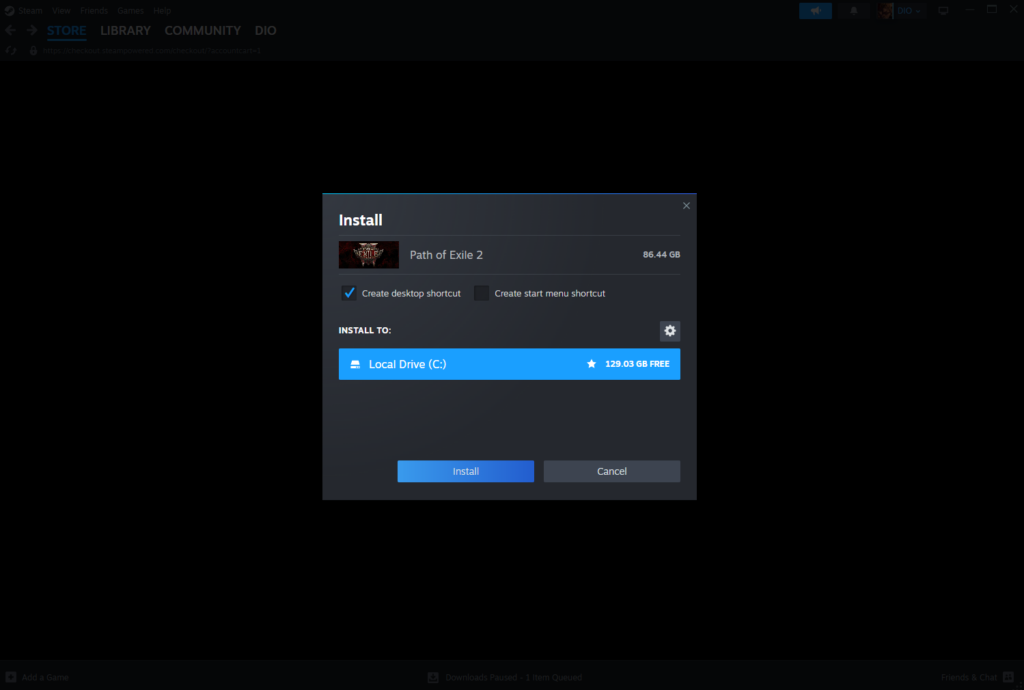Uncheck Create desktop shortcut
Image resolution: width=1024 pixels, height=690 pixels.
click(x=349, y=293)
